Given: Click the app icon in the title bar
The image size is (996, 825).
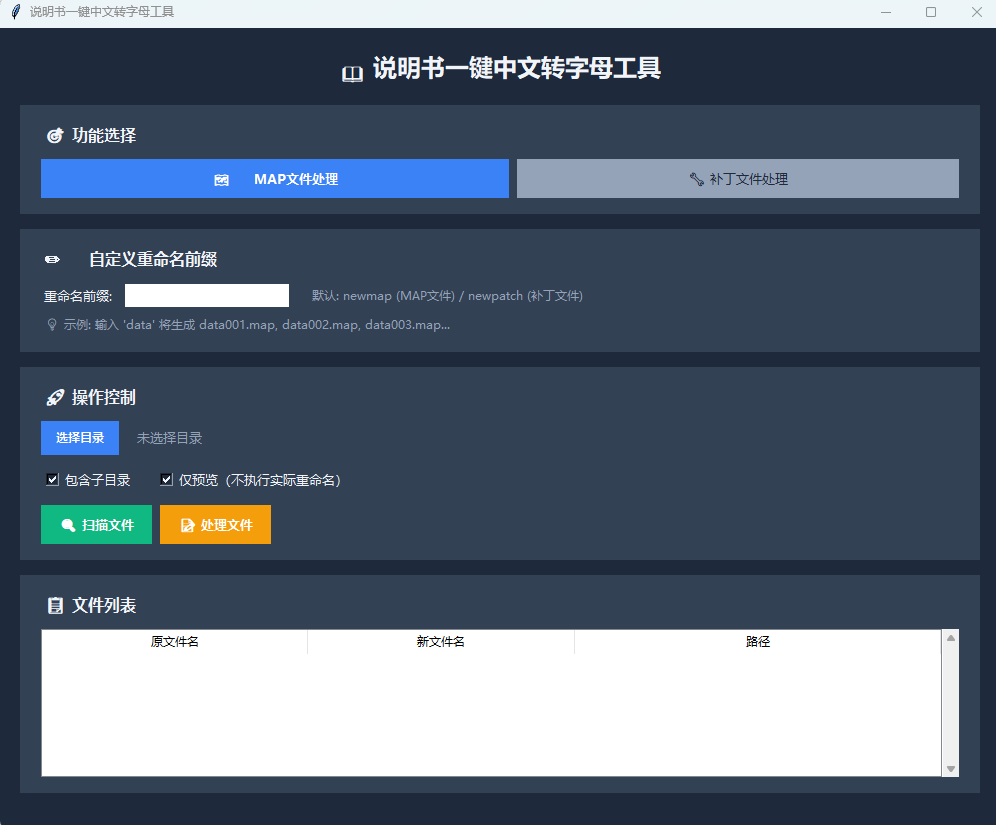Looking at the screenshot, I should coord(14,12).
